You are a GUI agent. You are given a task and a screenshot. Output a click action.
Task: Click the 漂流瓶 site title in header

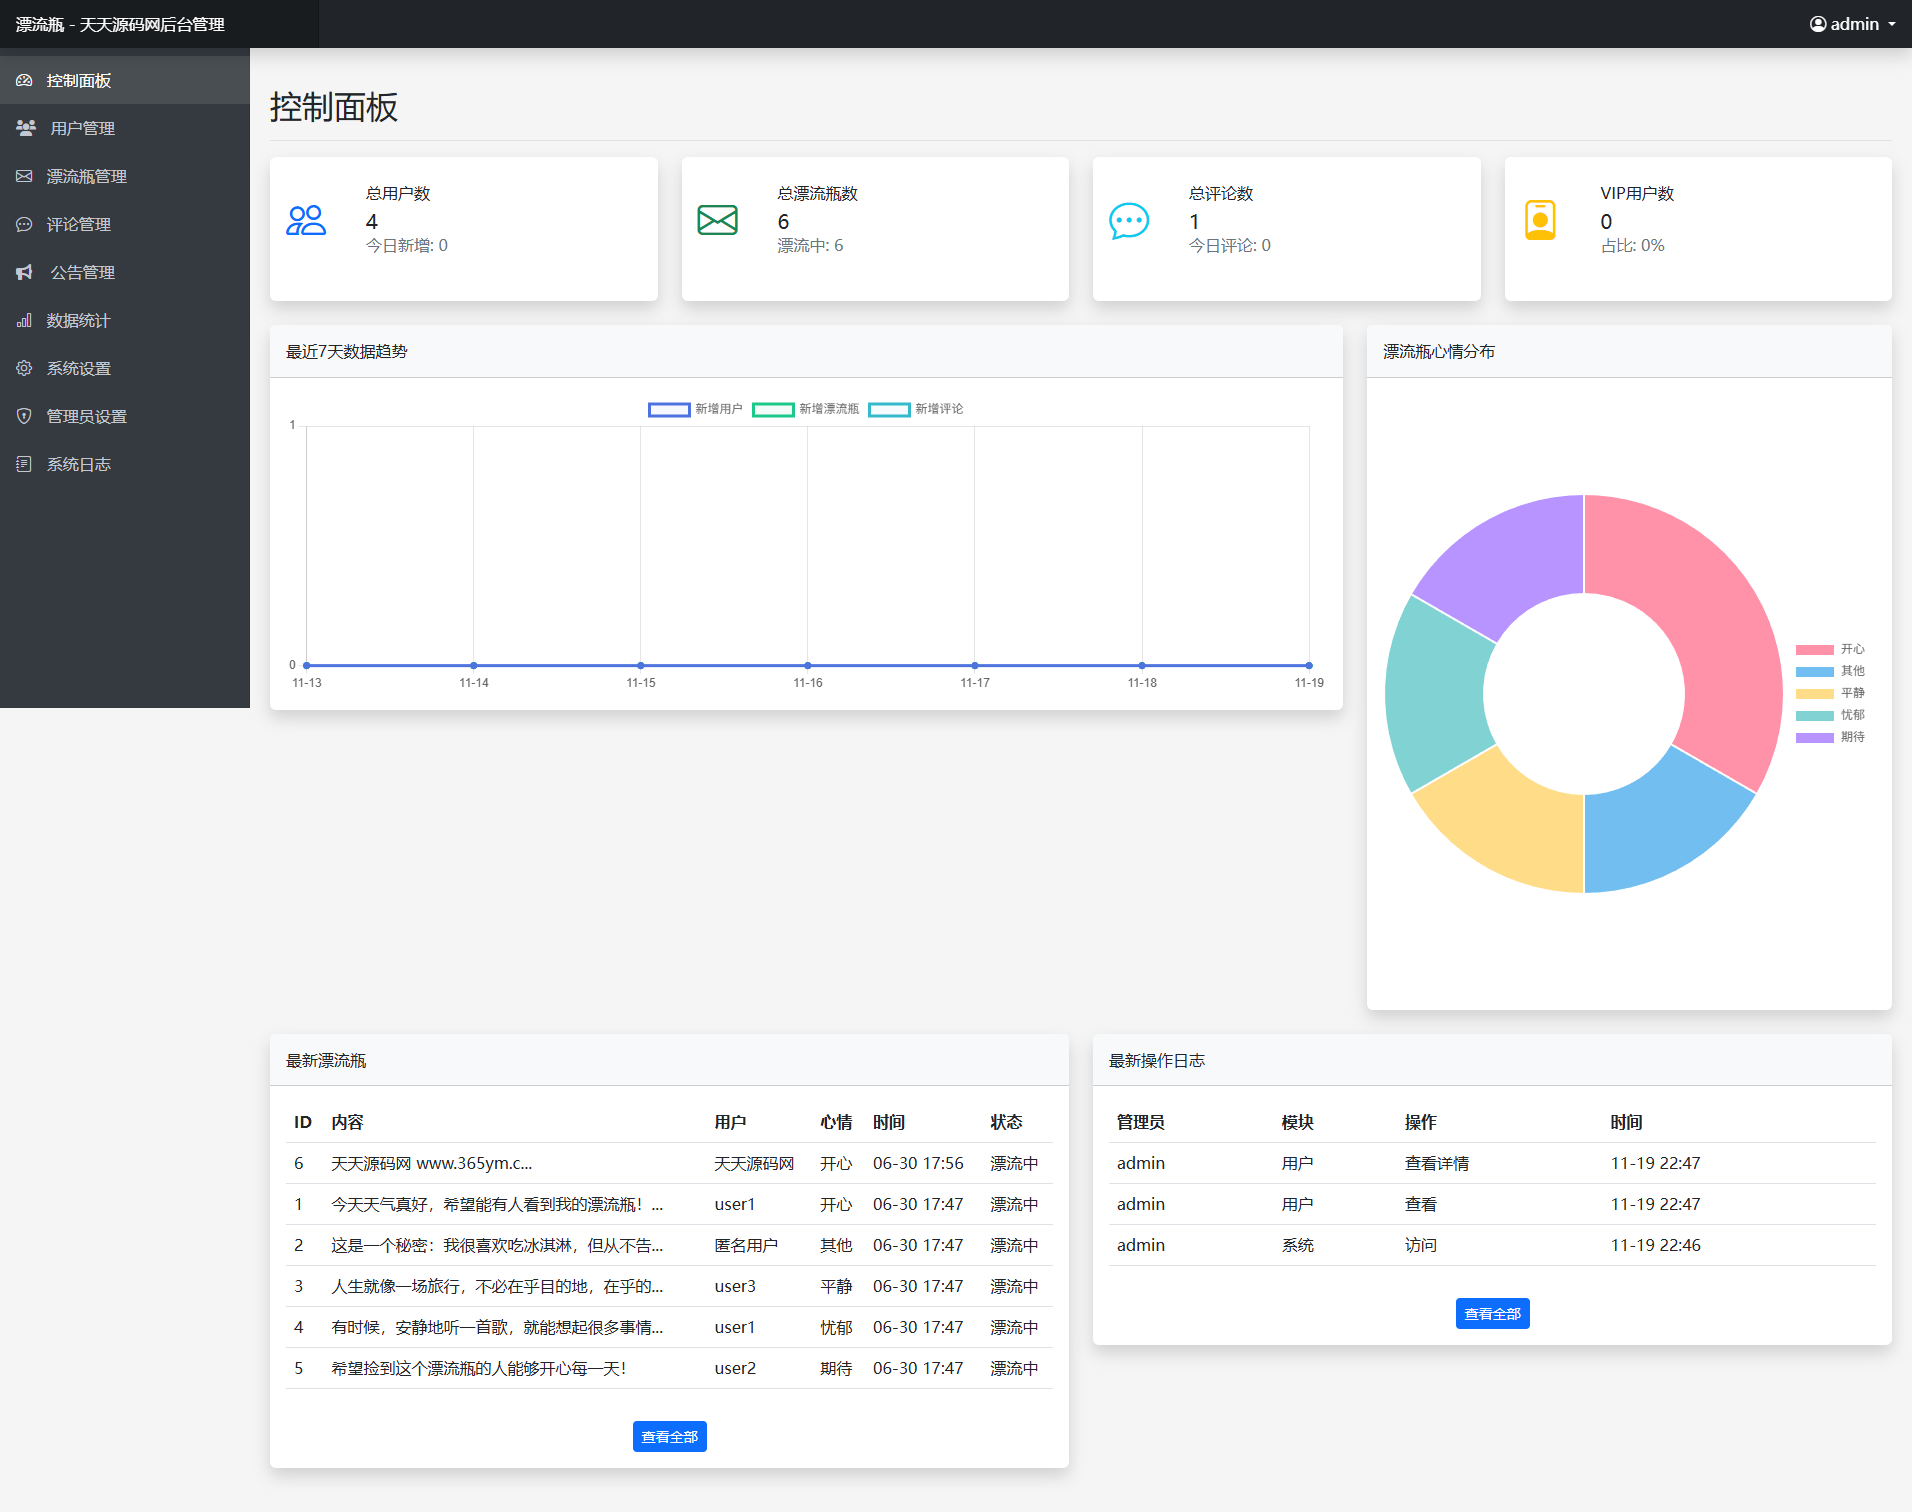coord(120,24)
